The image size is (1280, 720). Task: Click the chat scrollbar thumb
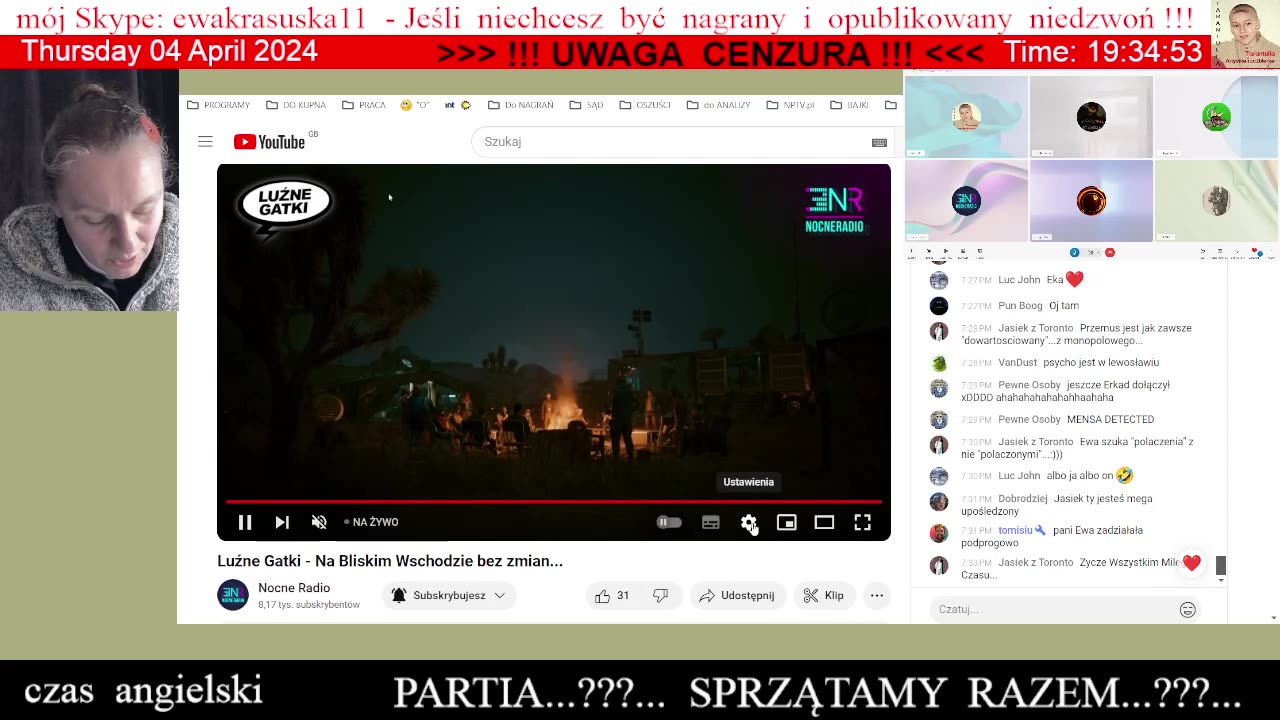(1220, 566)
